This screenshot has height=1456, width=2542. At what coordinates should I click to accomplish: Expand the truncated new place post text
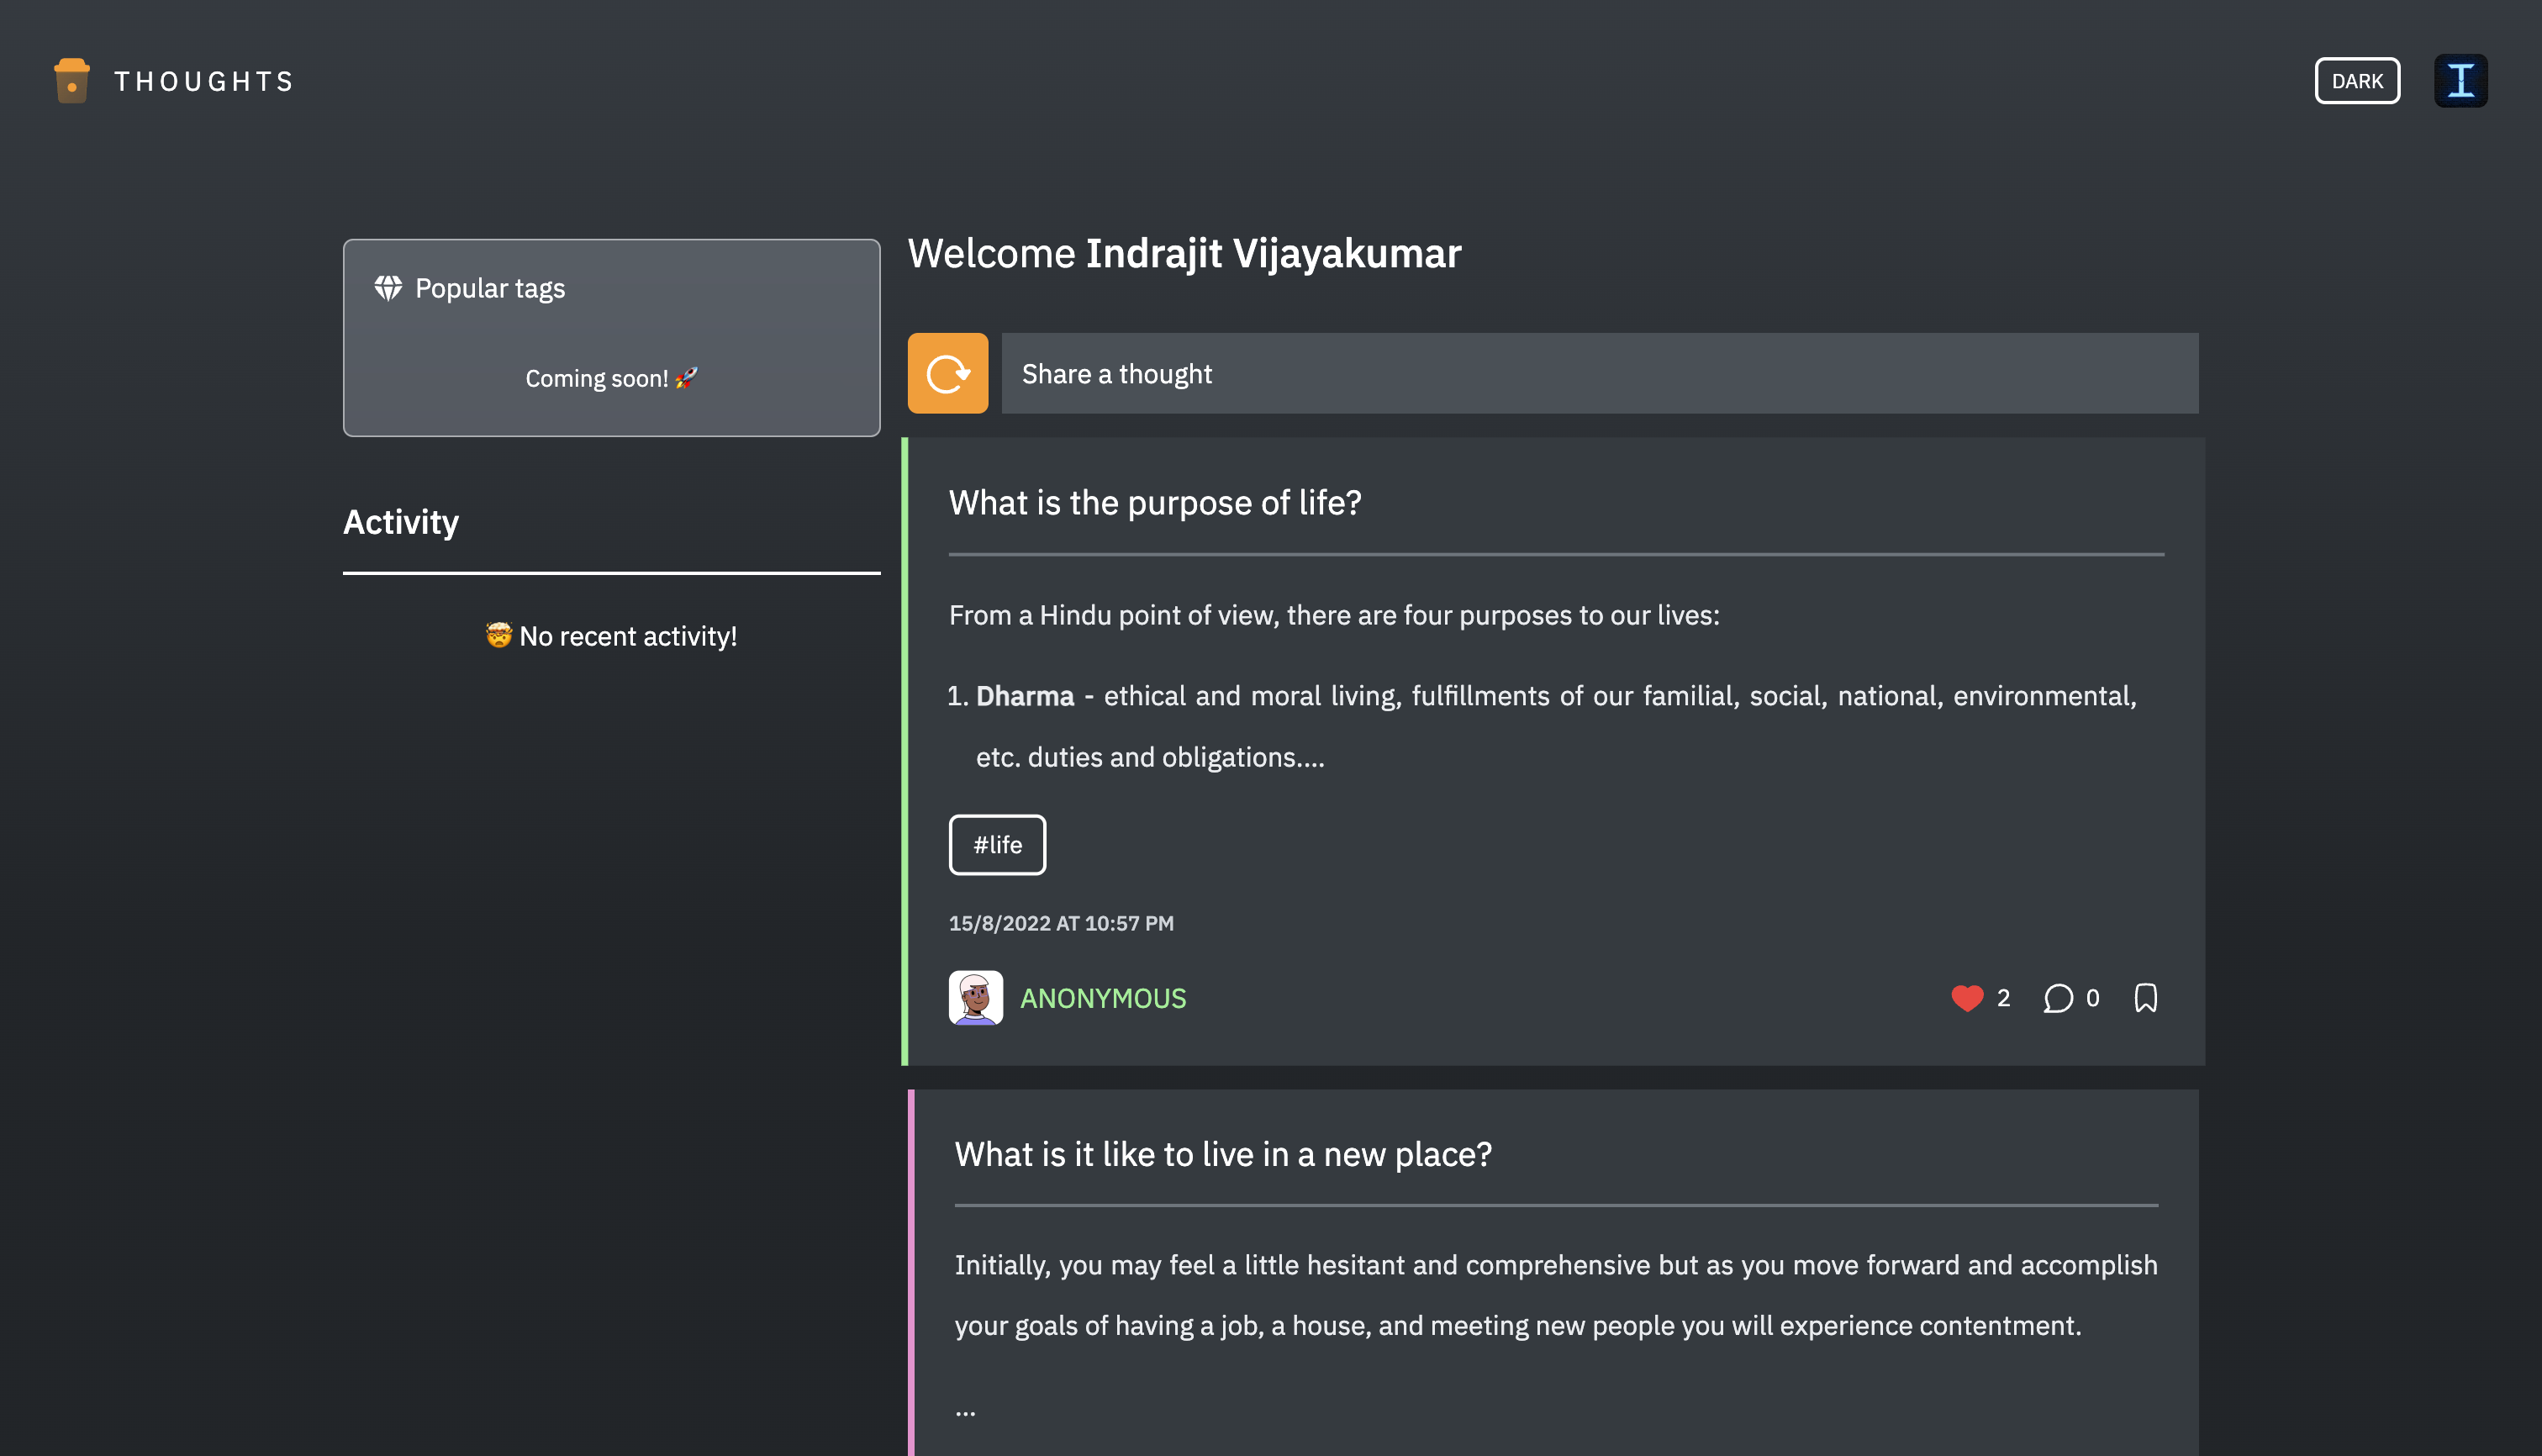pyautogui.click(x=965, y=1411)
